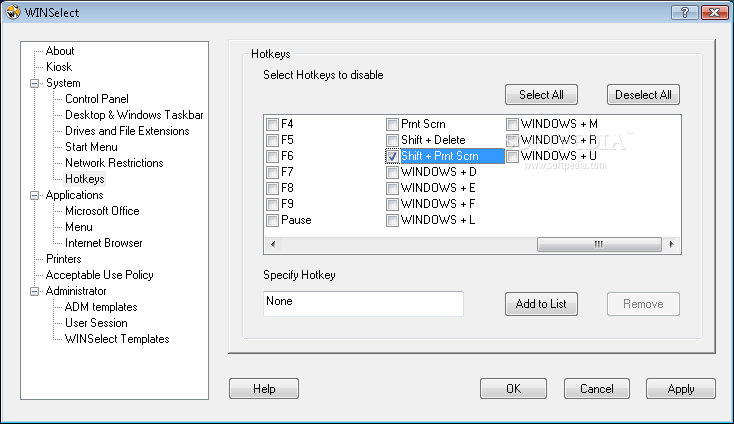This screenshot has width=734, height=424.
Task: Check the Prnt Scrn checkbox
Action: 392,124
